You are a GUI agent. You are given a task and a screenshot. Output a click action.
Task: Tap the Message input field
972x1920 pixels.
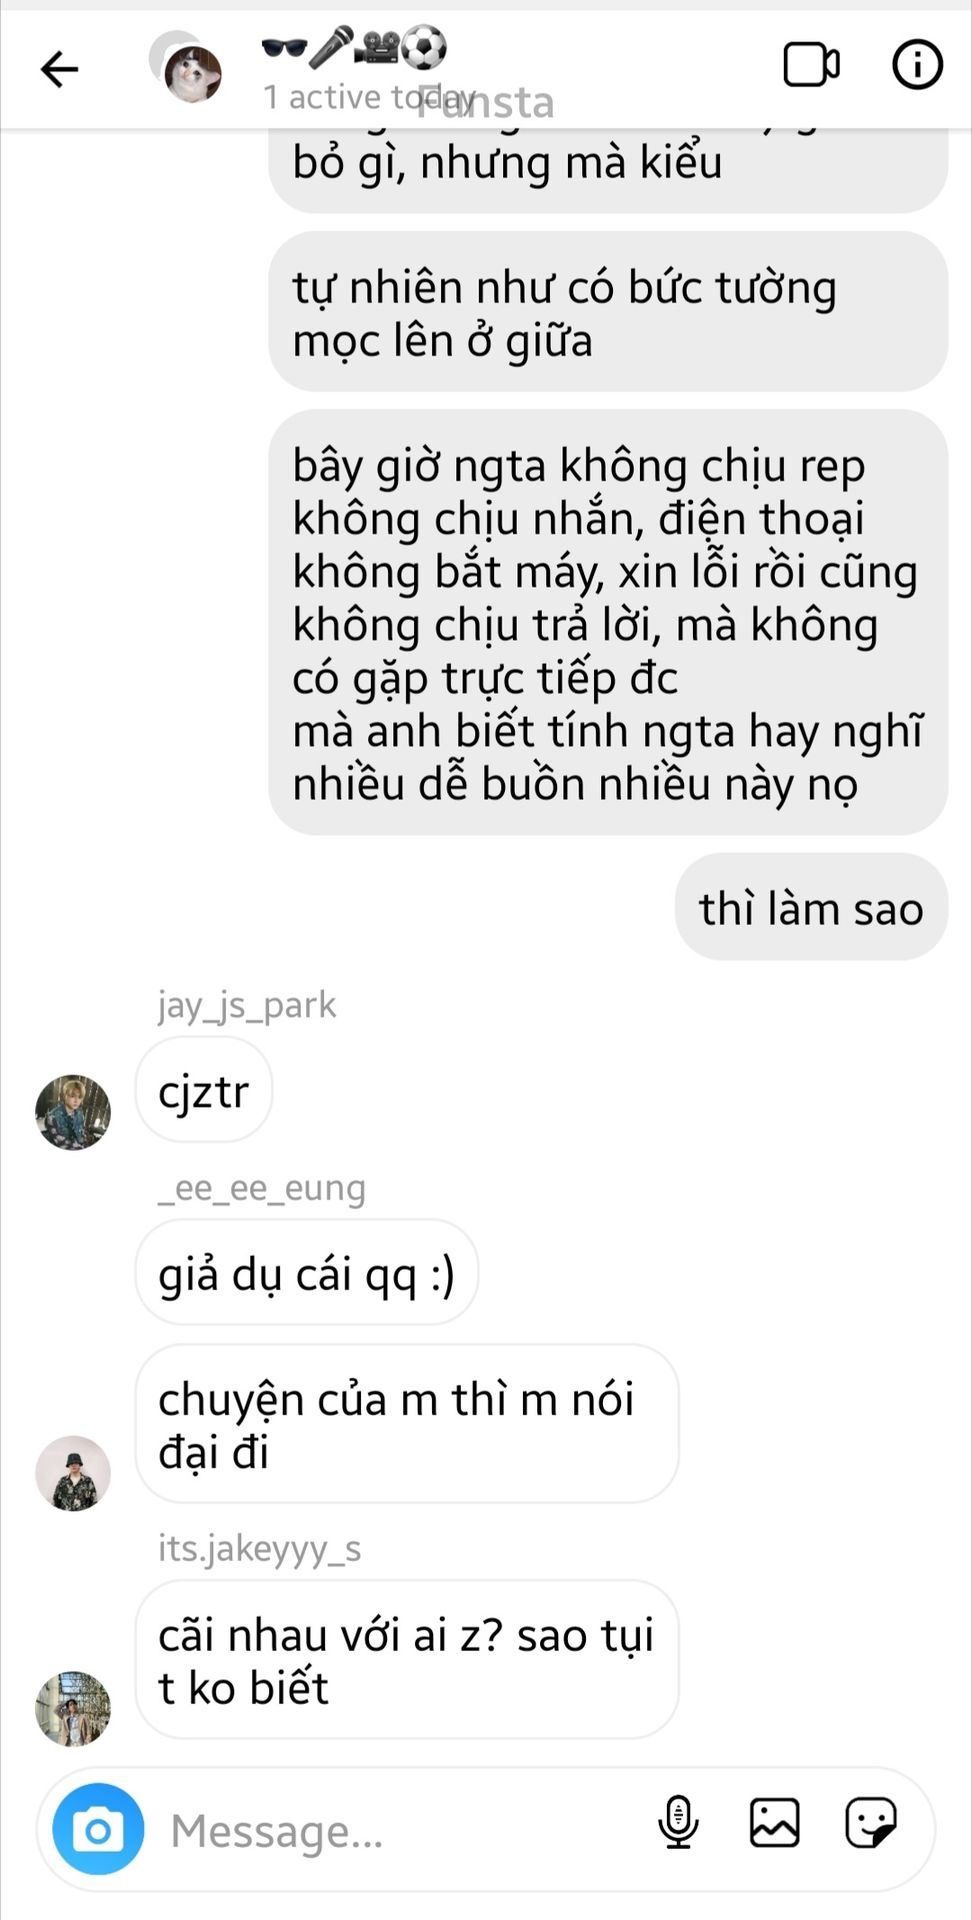click(x=400, y=1830)
